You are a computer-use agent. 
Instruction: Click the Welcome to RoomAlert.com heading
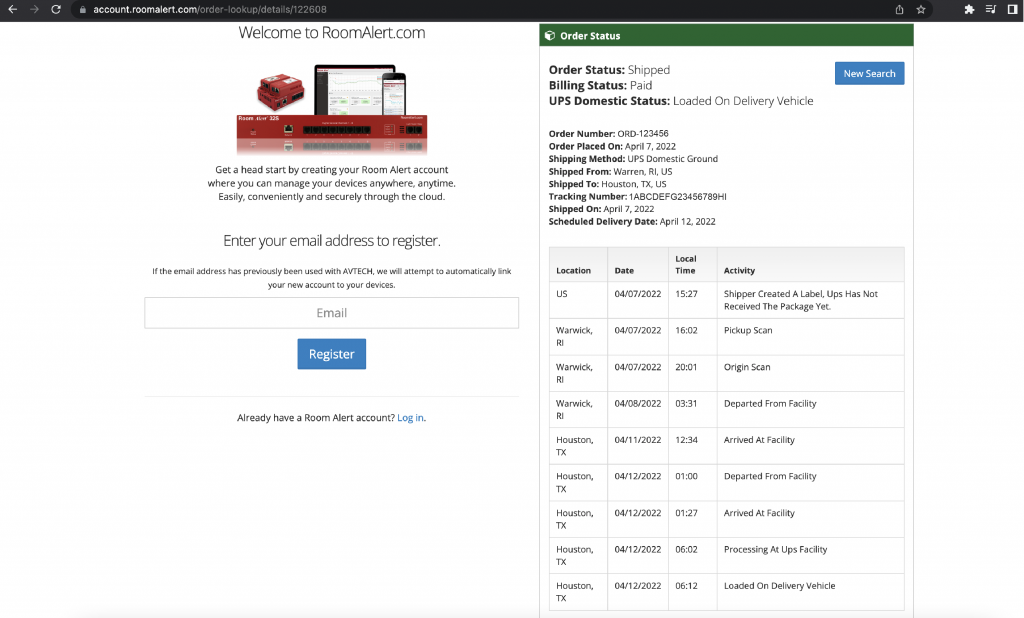click(x=332, y=33)
